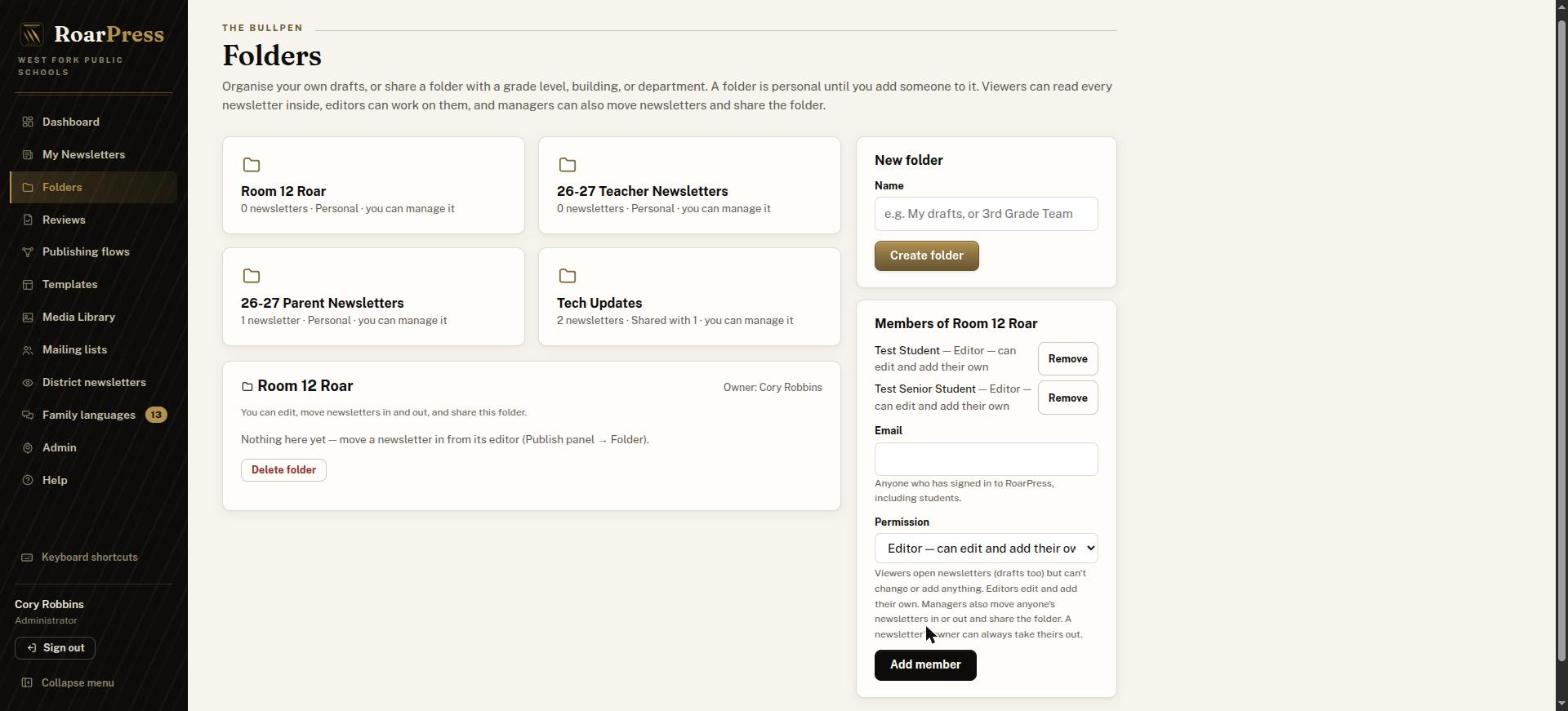
Task: Open the Templates section
Action: pos(93,285)
